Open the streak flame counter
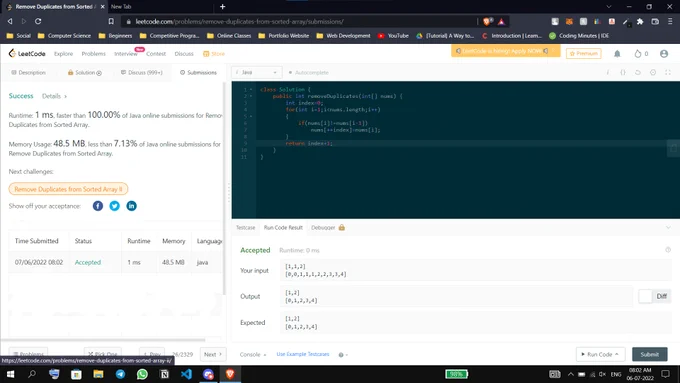 (x=641, y=53)
